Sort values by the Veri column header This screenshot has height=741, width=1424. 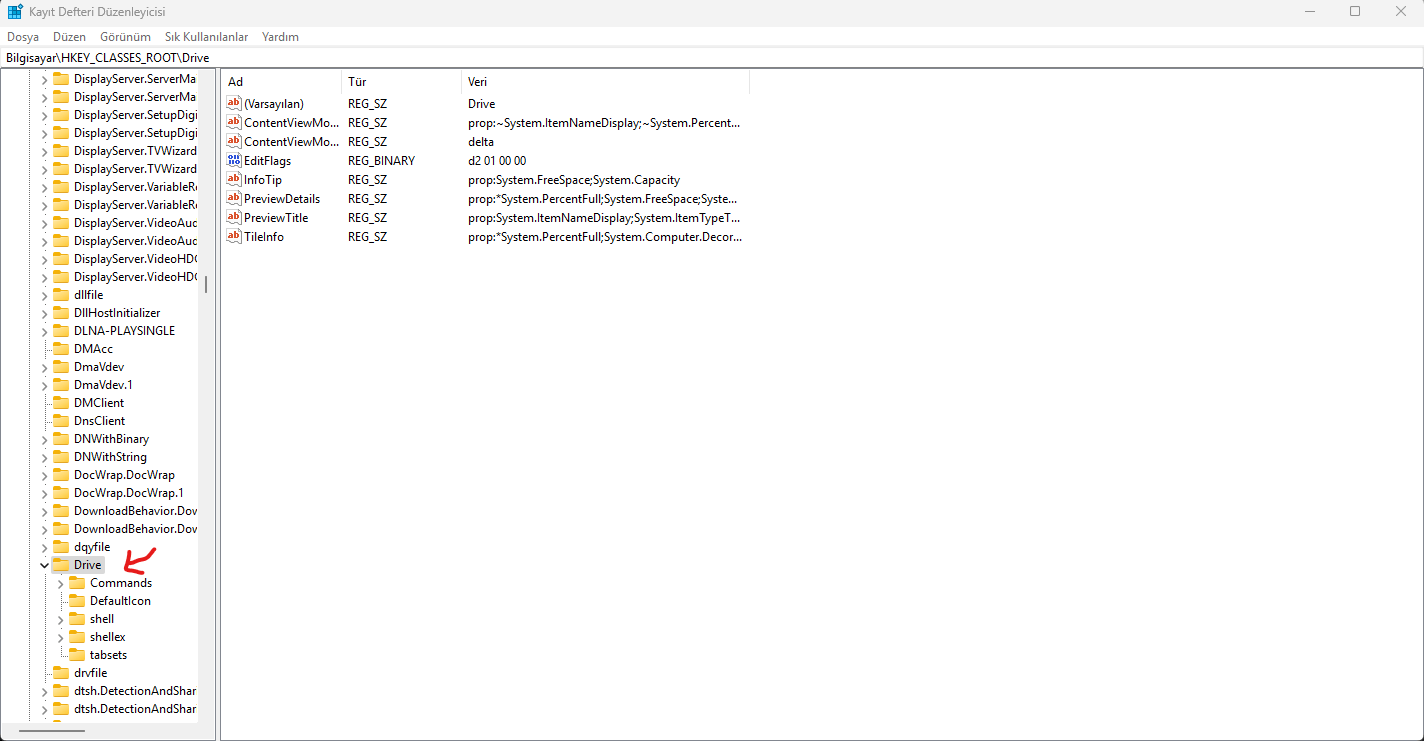pos(605,81)
